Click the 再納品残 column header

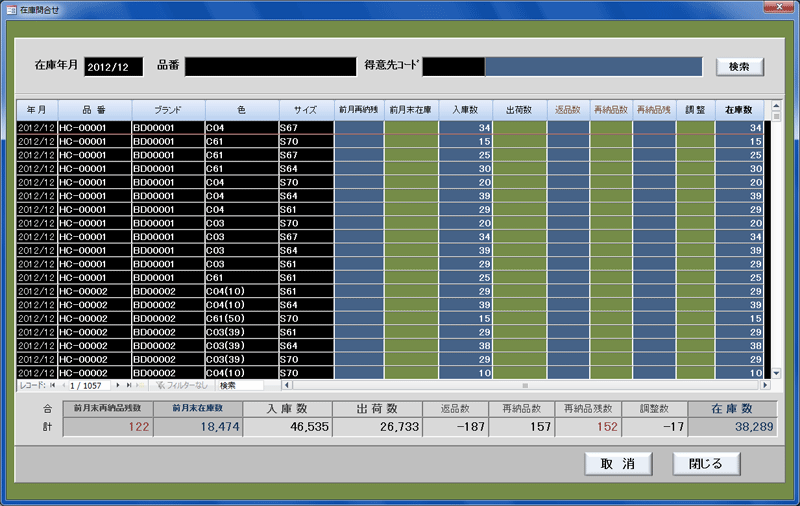(654, 110)
